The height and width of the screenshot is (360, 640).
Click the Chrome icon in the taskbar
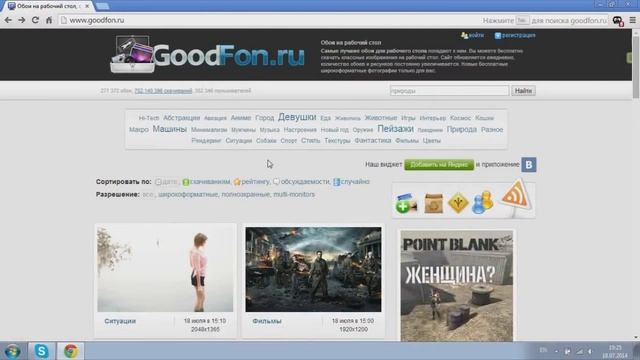[71, 351]
